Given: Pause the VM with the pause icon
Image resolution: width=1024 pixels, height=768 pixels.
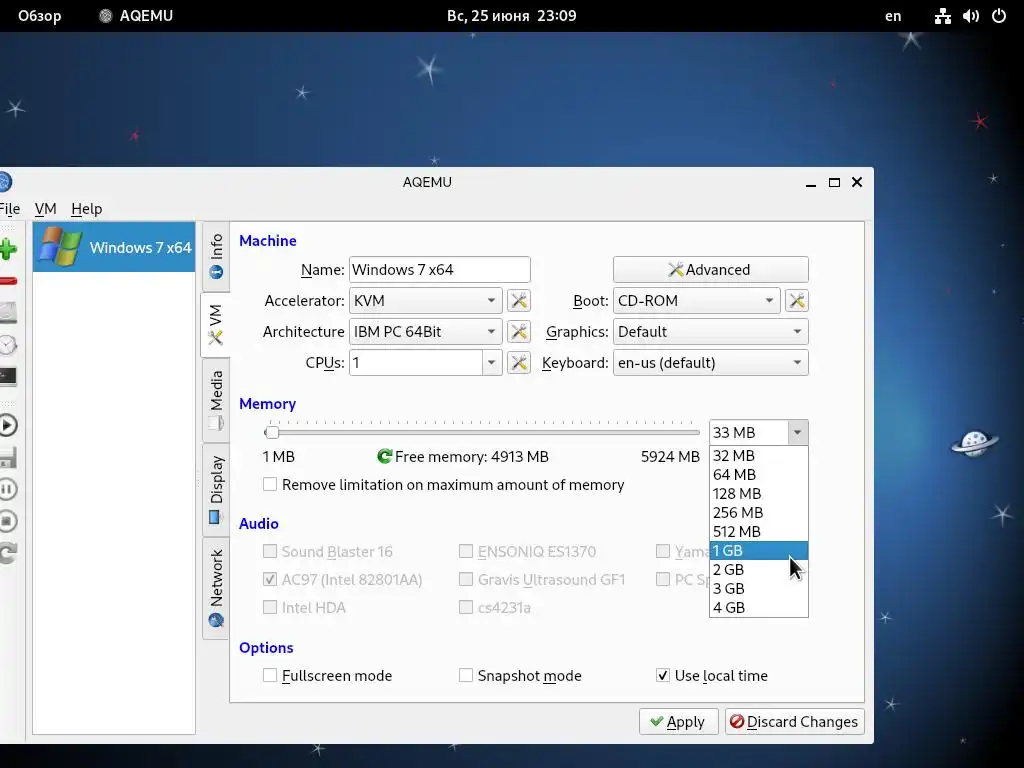Looking at the screenshot, I should coord(8,489).
